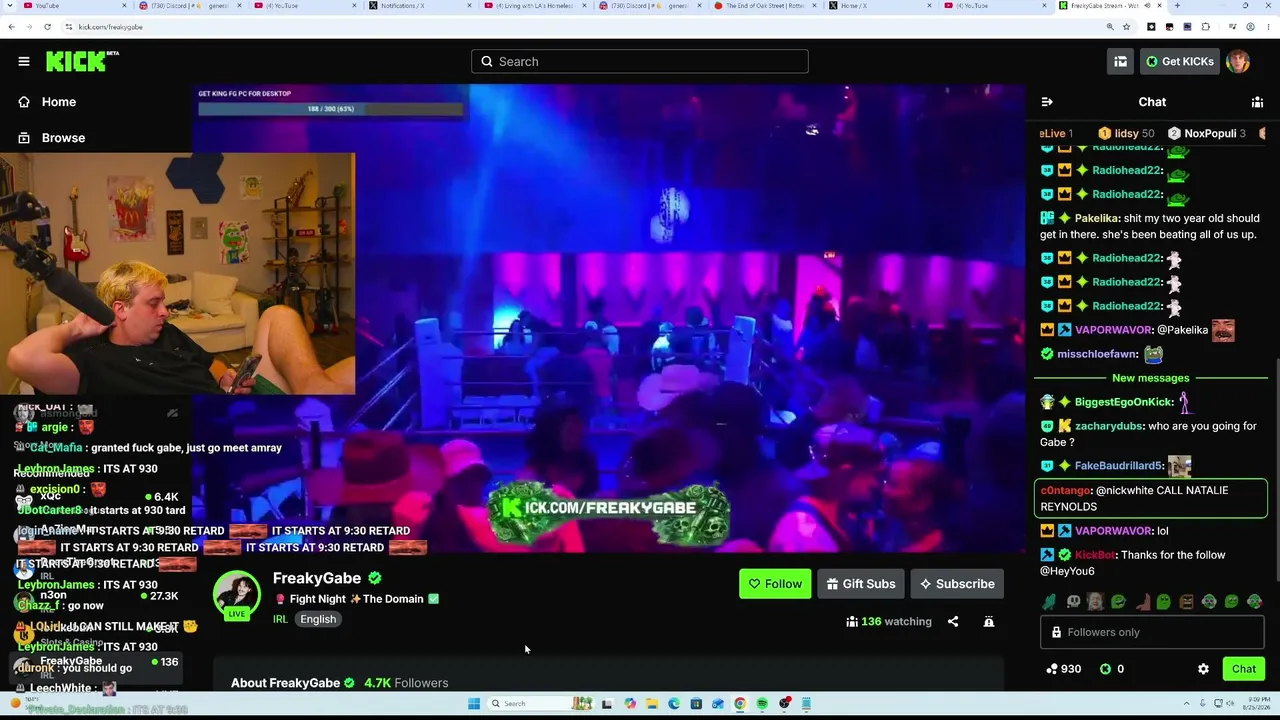
Task: Share the stream via share icon
Action: (953, 621)
